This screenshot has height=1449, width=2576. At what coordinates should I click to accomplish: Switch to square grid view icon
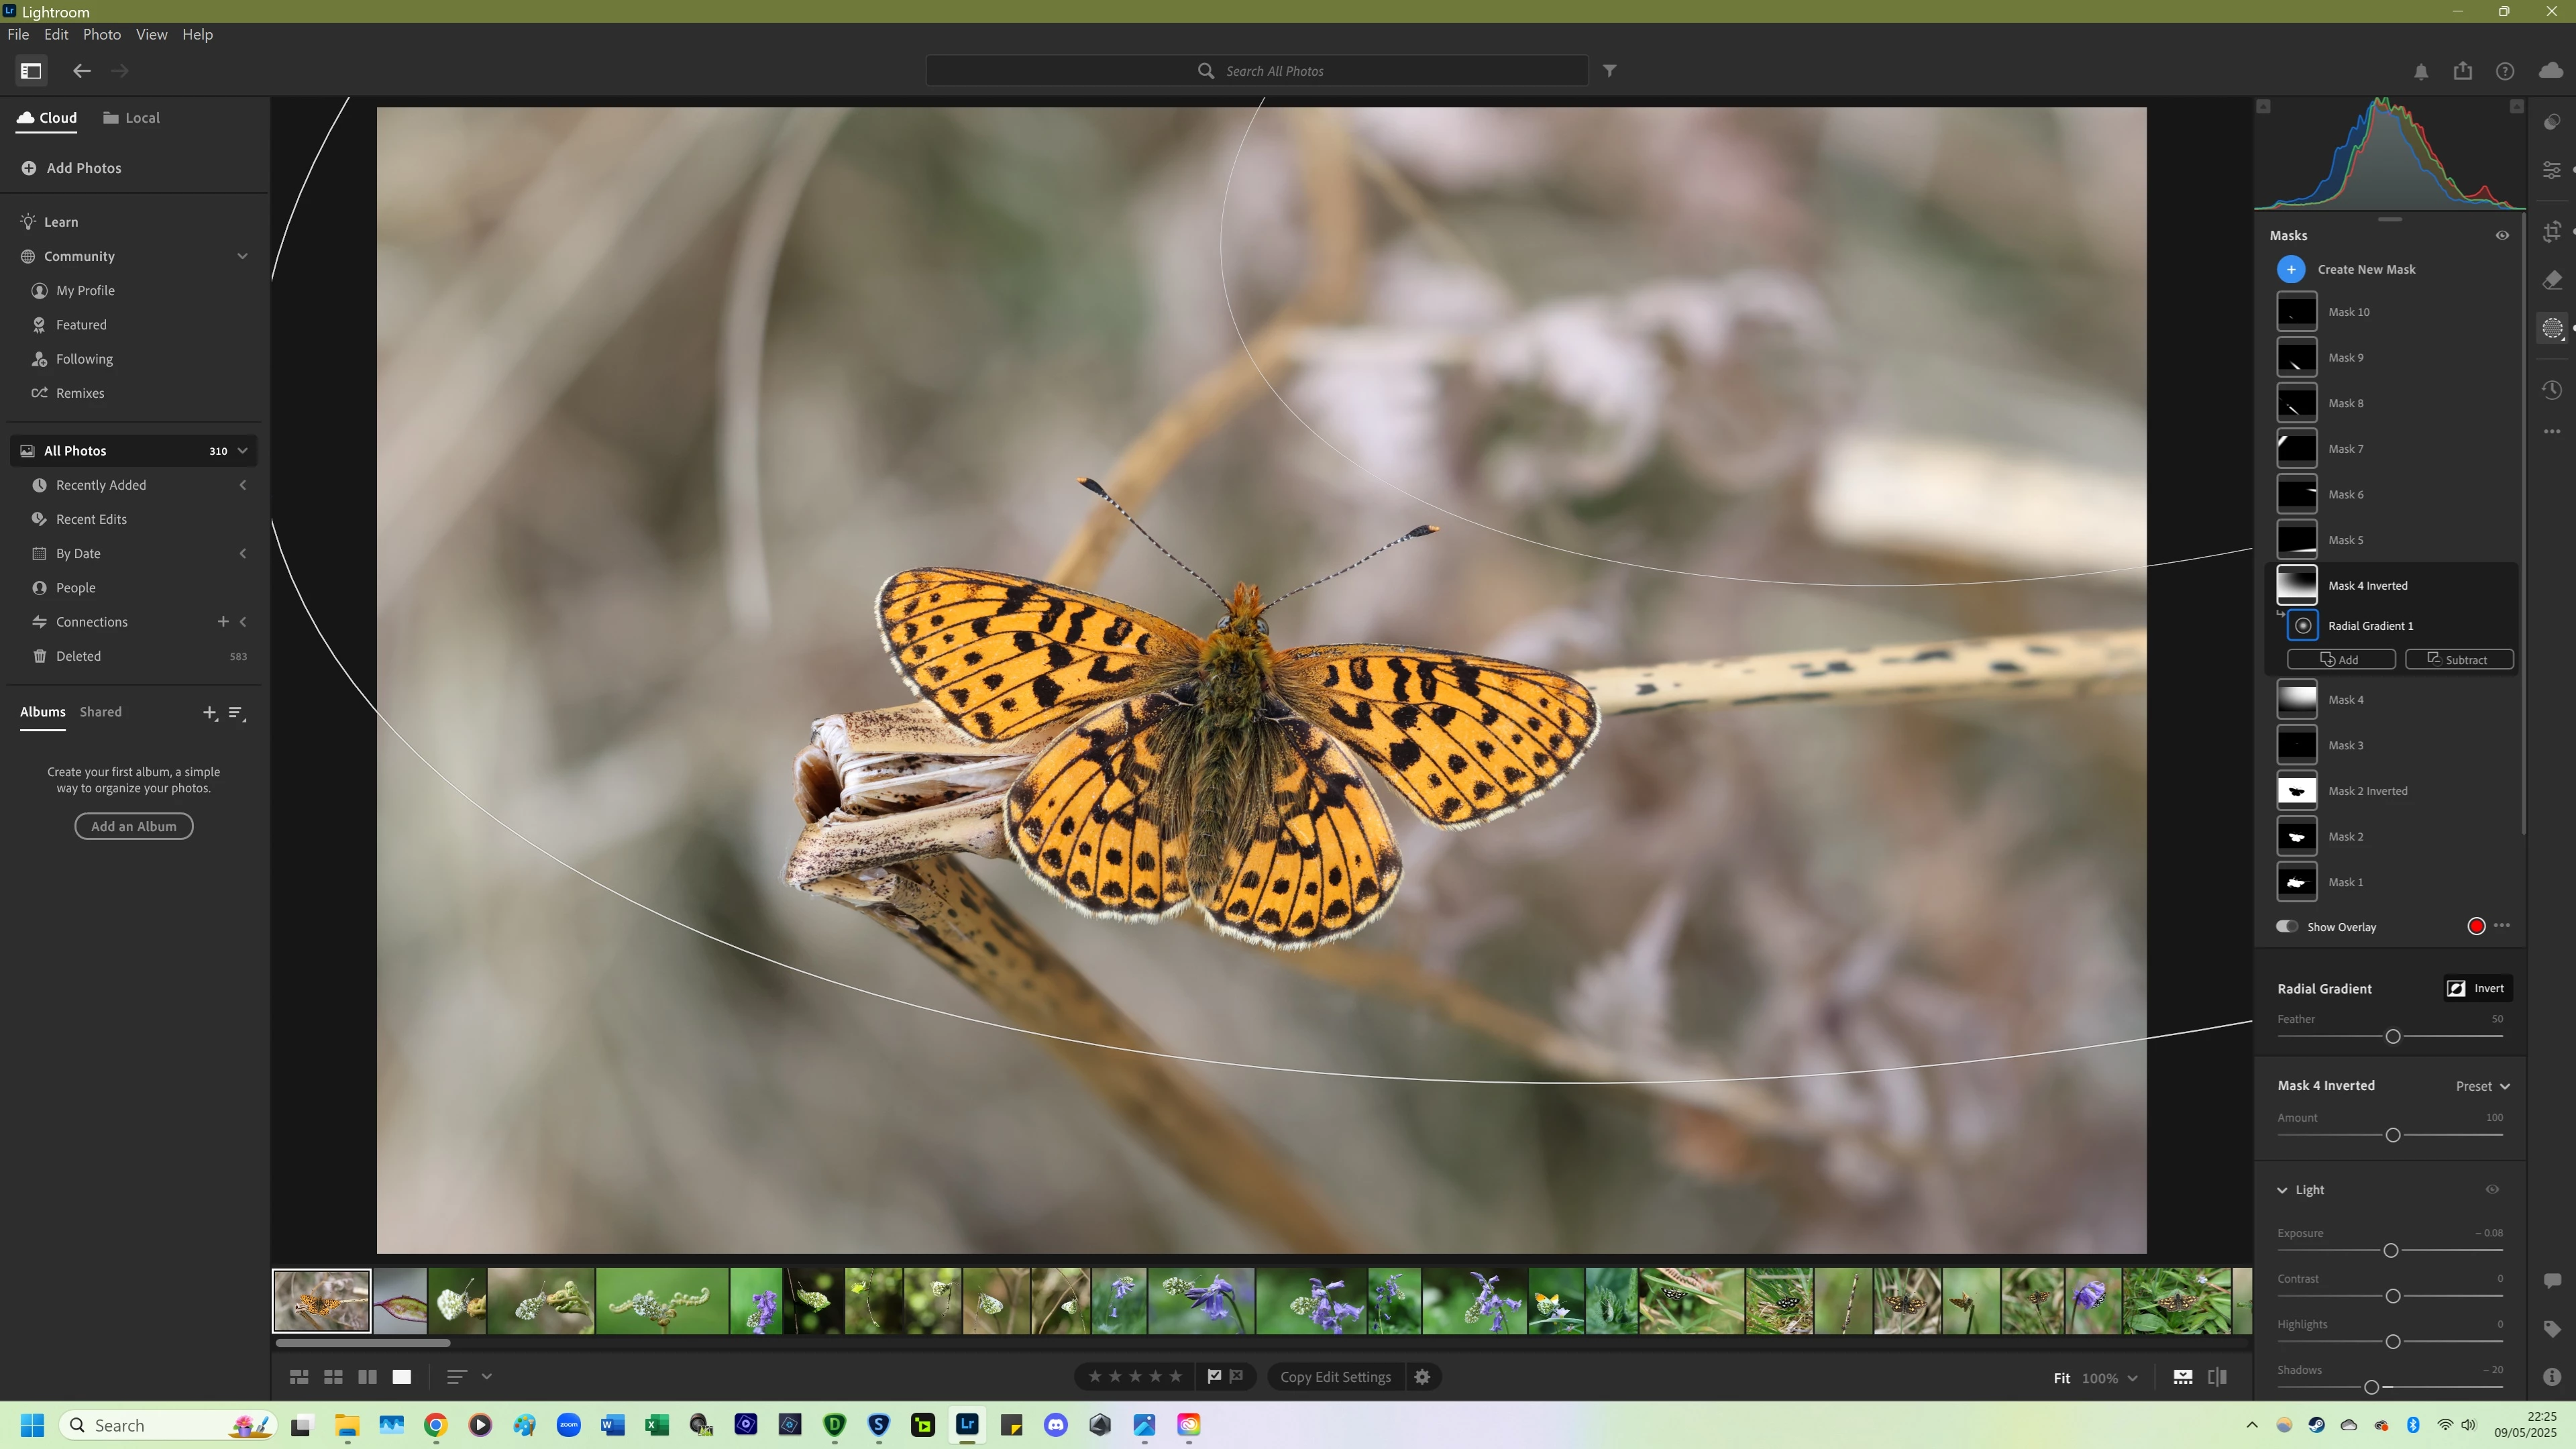click(x=333, y=1377)
